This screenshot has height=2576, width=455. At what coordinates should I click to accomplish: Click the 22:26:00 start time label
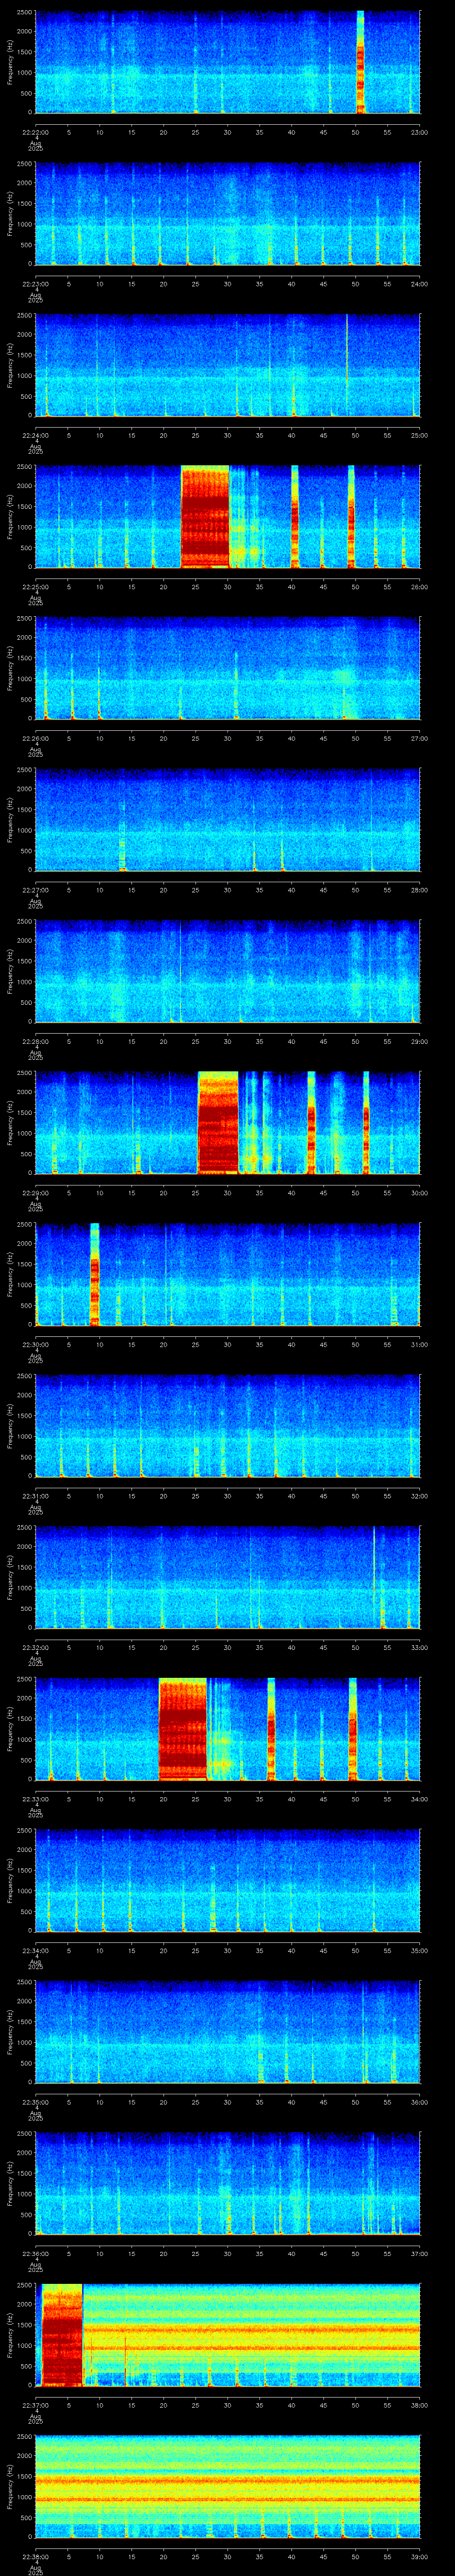(35, 738)
